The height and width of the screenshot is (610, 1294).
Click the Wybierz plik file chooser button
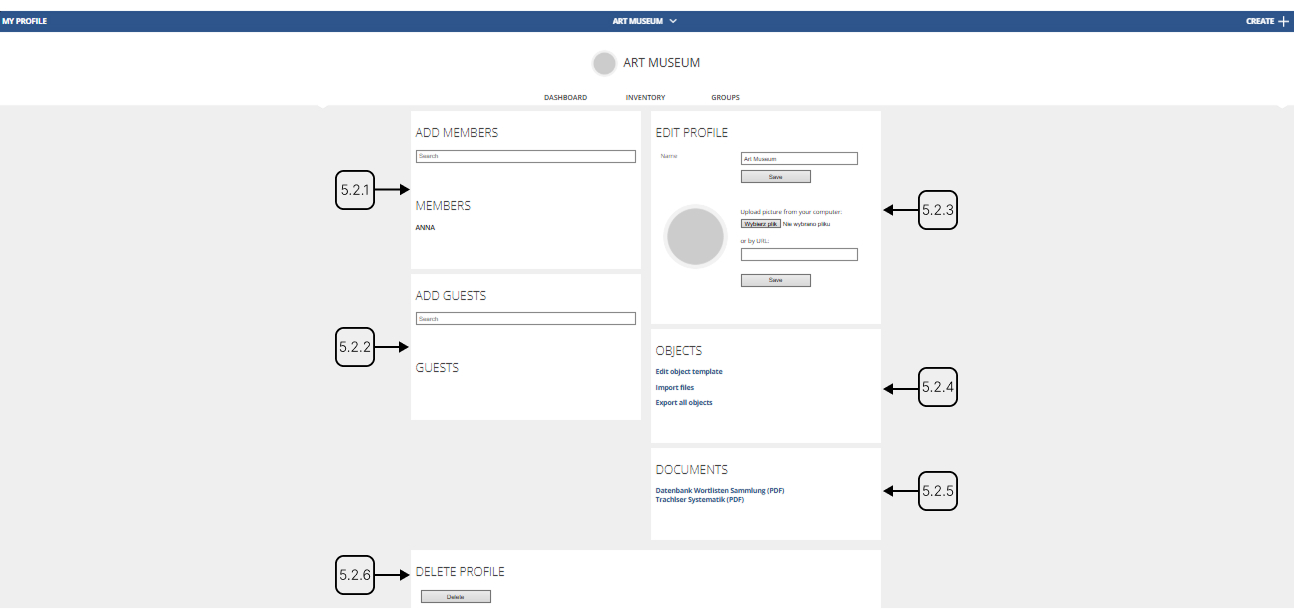(x=760, y=224)
